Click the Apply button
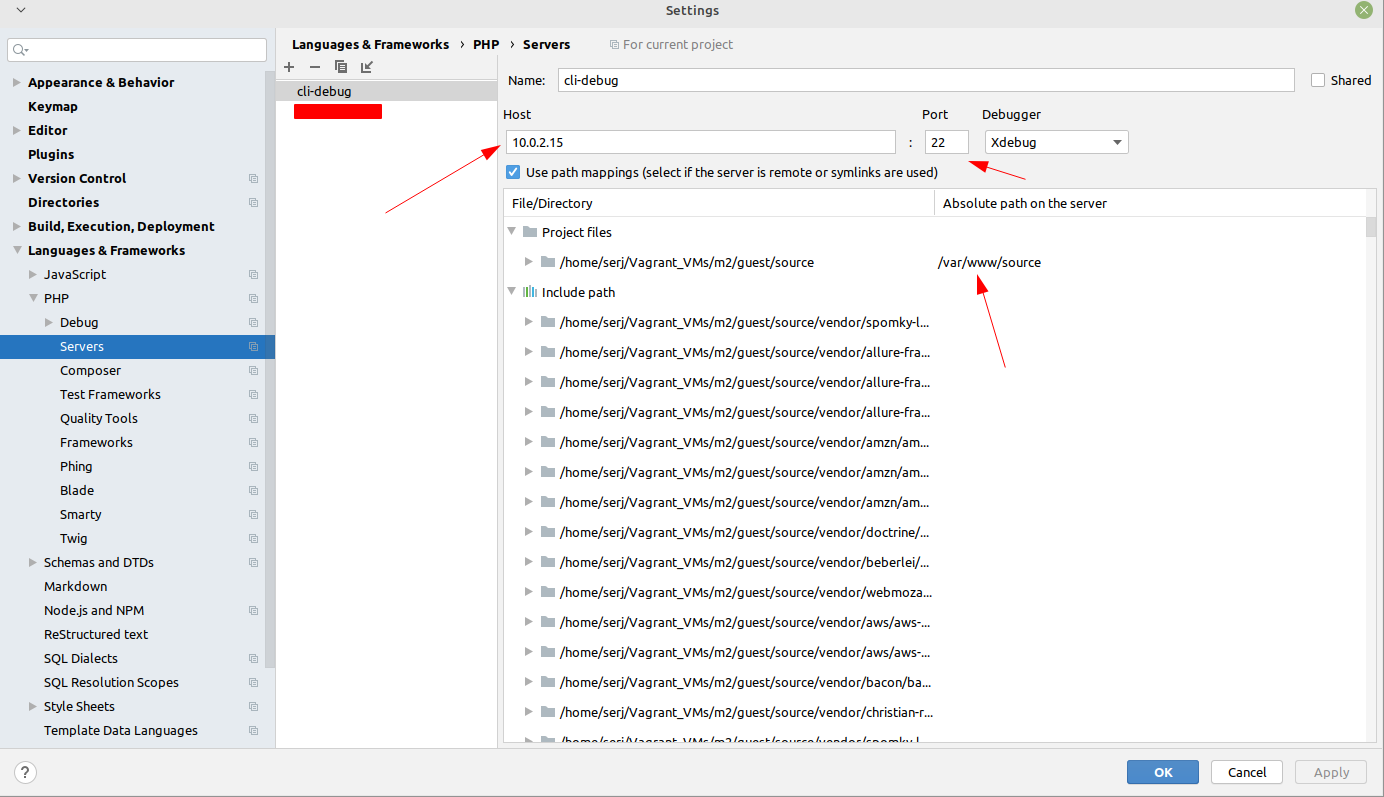The height and width of the screenshot is (797, 1384). 1331,772
